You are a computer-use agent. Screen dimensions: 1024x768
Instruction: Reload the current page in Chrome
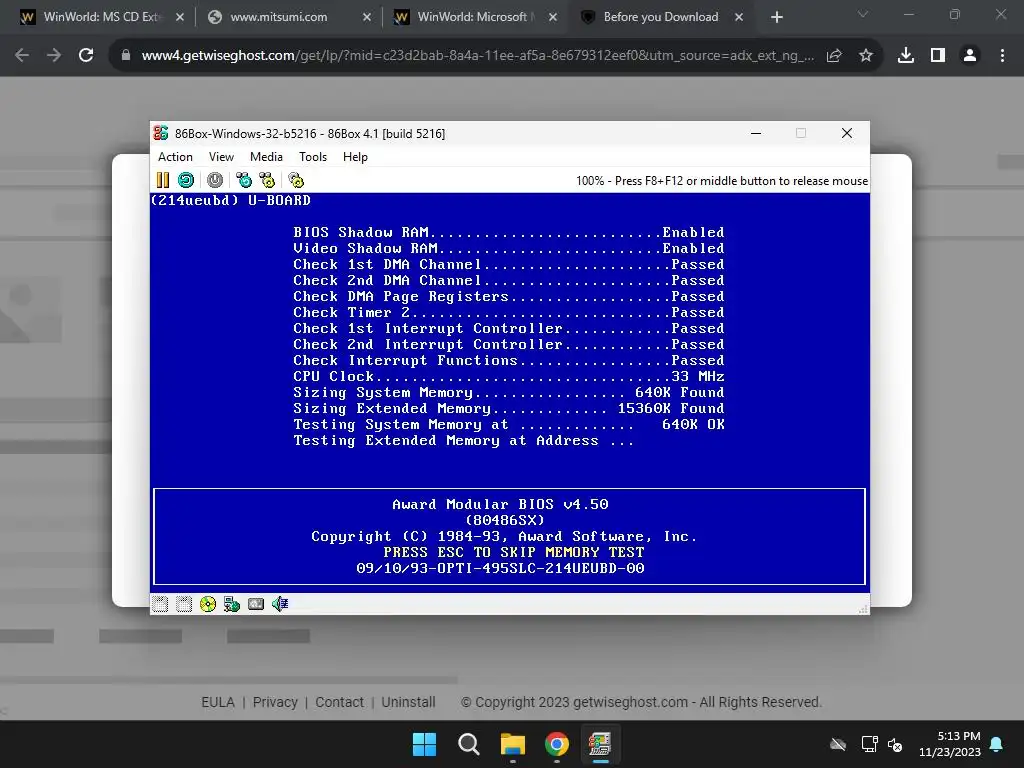pos(86,56)
